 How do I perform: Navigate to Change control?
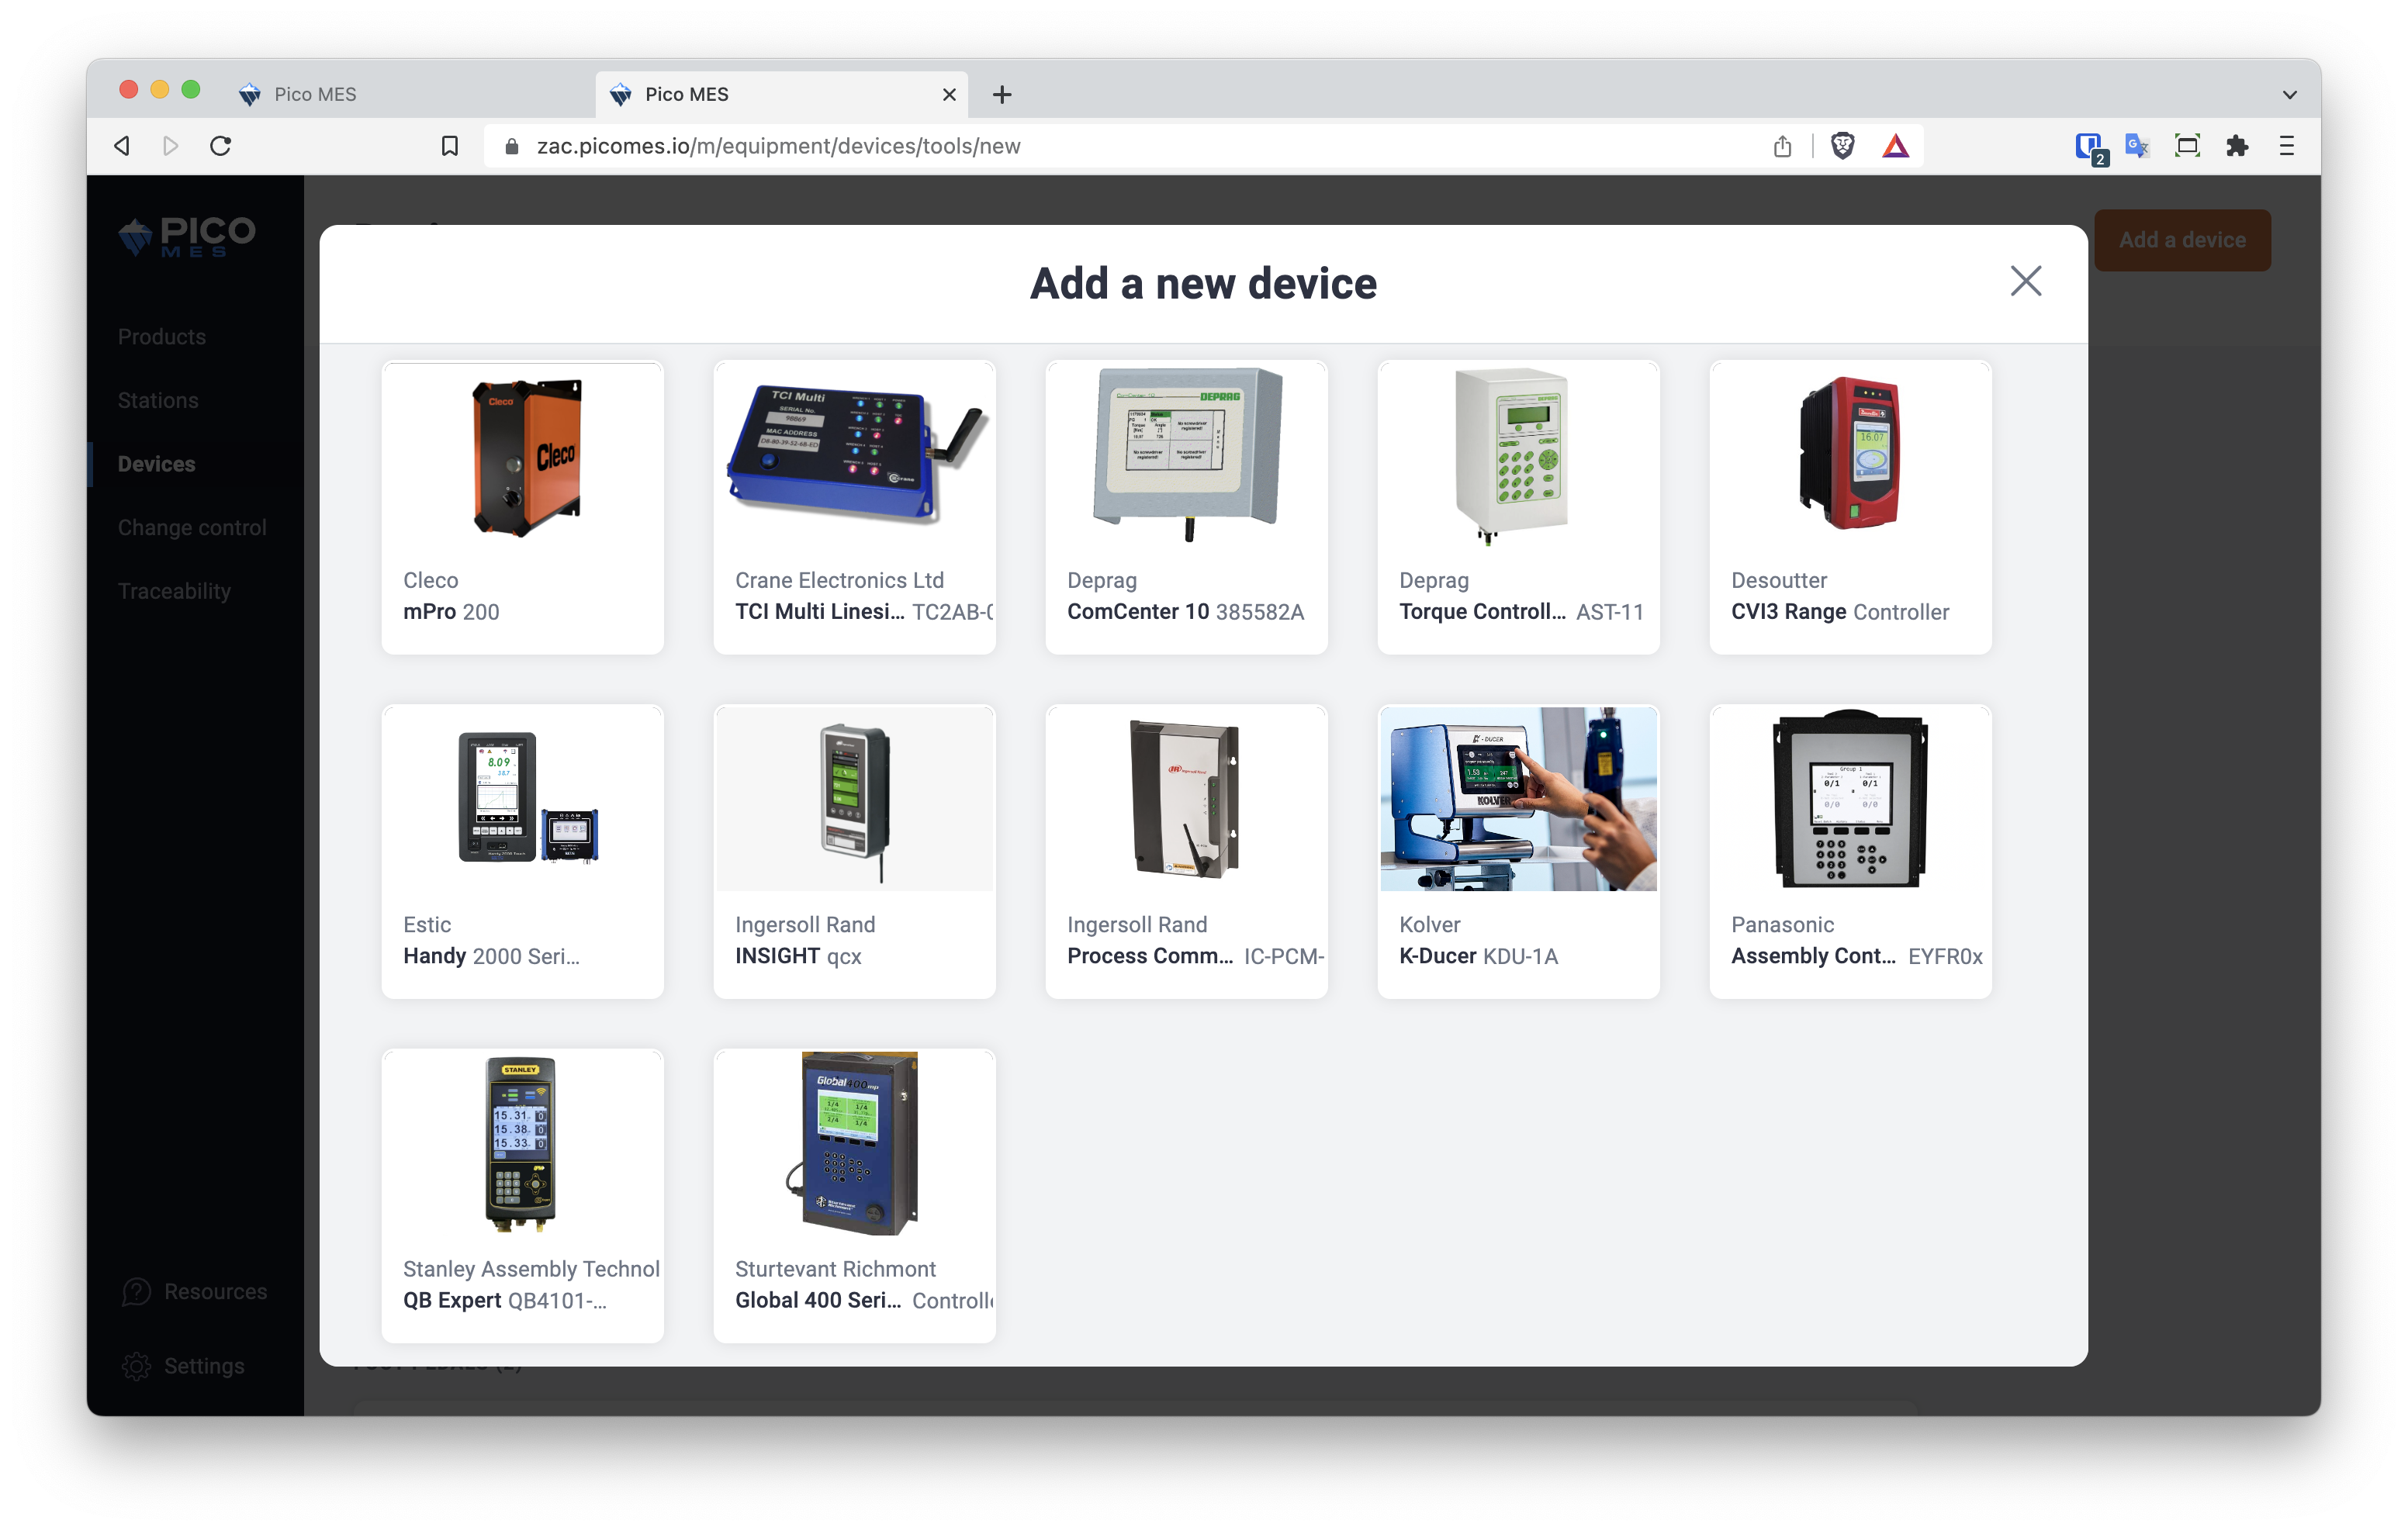click(191, 527)
